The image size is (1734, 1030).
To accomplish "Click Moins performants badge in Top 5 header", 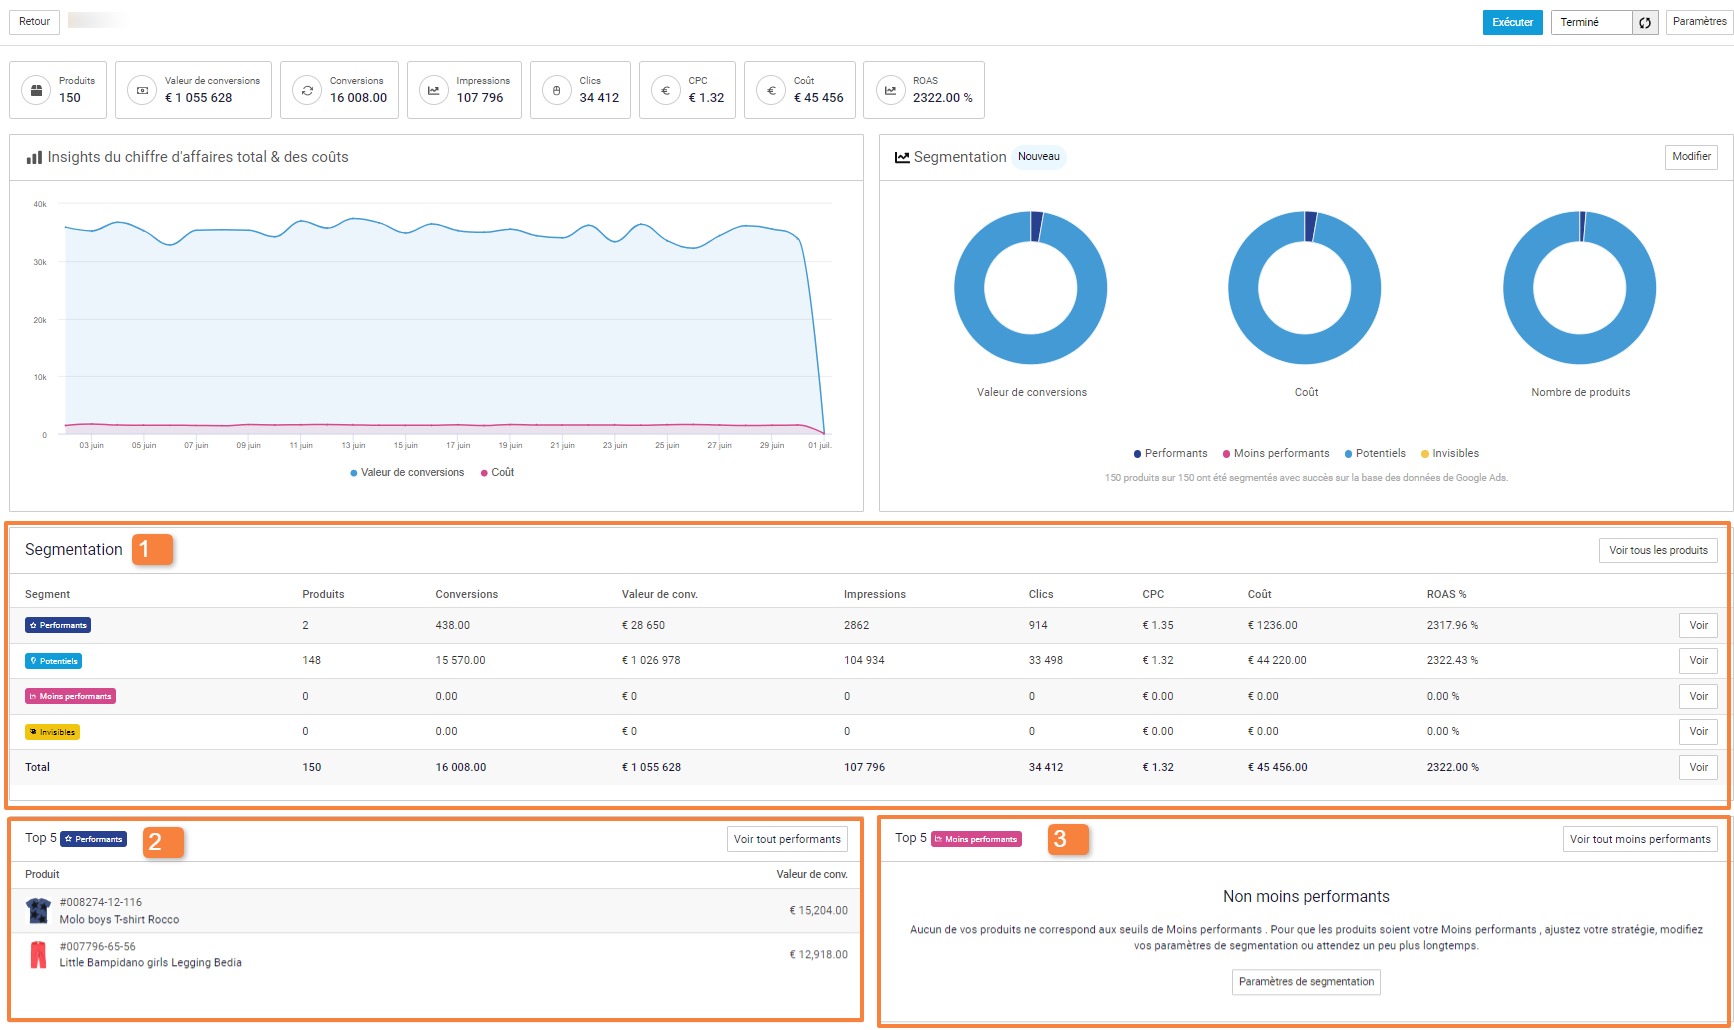I will click(x=976, y=839).
